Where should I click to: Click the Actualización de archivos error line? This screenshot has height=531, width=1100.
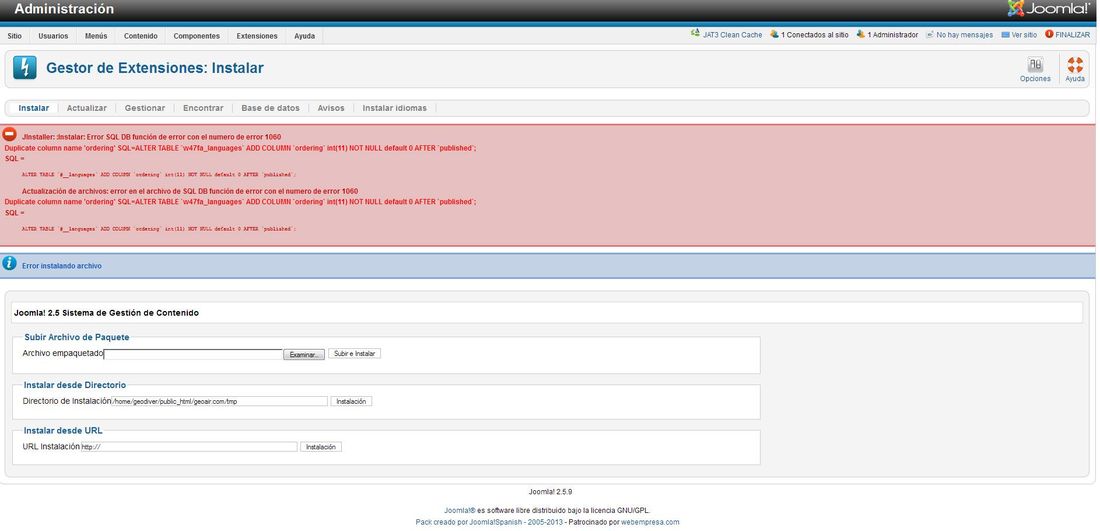pos(189,191)
